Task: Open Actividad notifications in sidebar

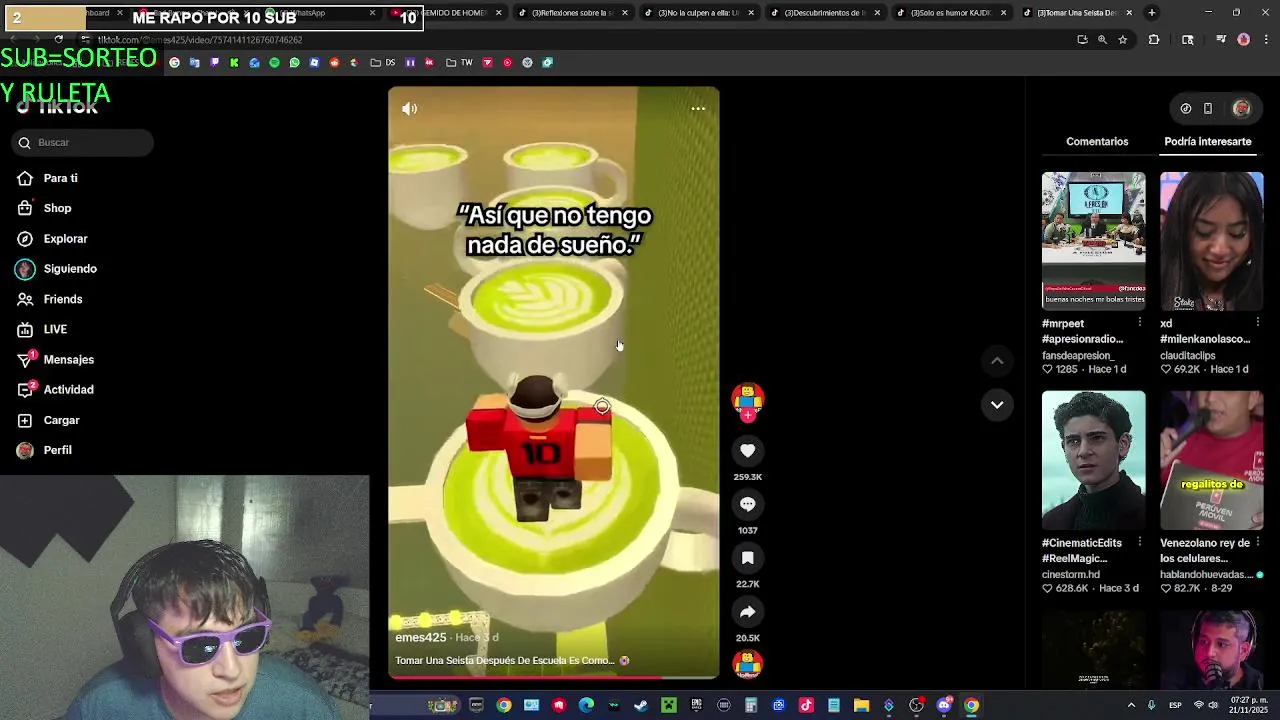Action: [x=68, y=390]
